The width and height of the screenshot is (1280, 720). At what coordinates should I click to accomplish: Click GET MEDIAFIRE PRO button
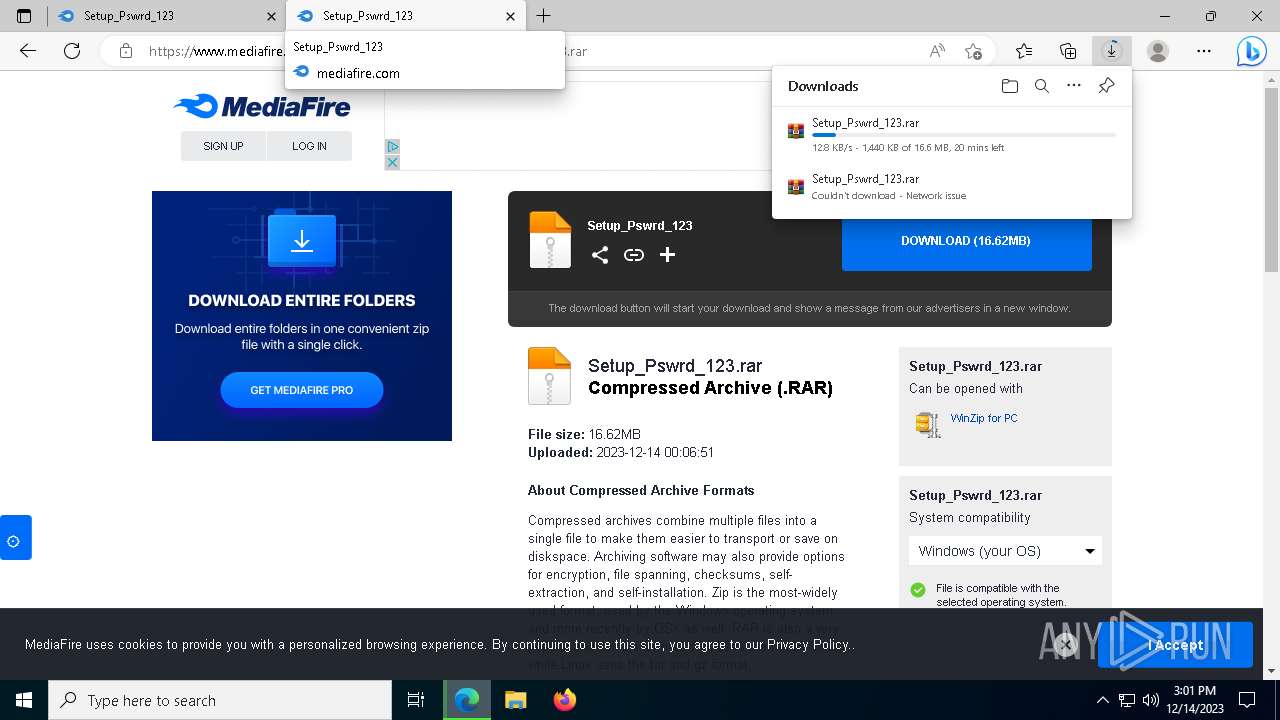click(x=302, y=390)
